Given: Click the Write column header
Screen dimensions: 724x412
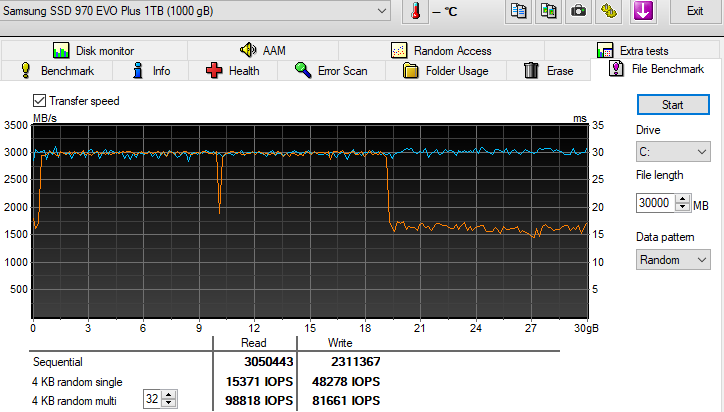Looking at the screenshot, I should click(340, 343).
